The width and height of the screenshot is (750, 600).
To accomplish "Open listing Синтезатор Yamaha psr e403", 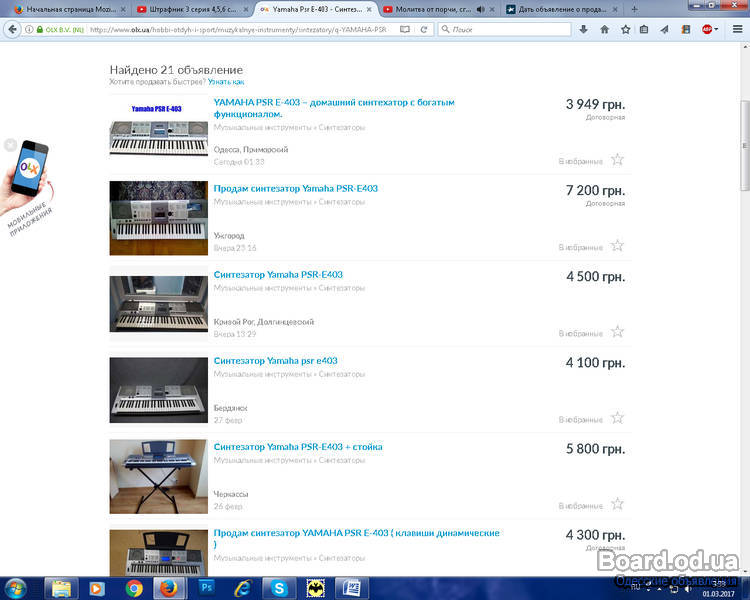I will 276,361.
